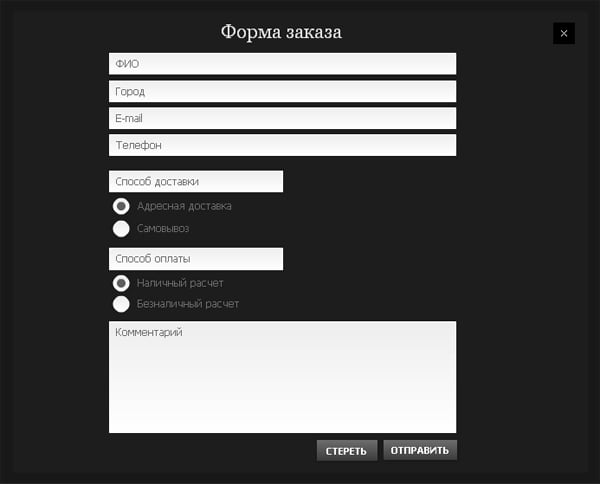Click the ФИО input field

282,64
